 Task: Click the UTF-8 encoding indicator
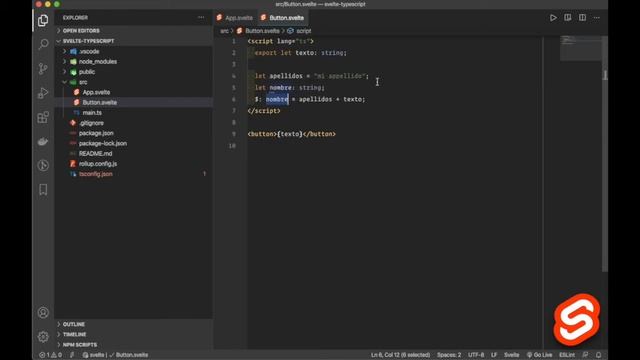(x=476, y=355)
